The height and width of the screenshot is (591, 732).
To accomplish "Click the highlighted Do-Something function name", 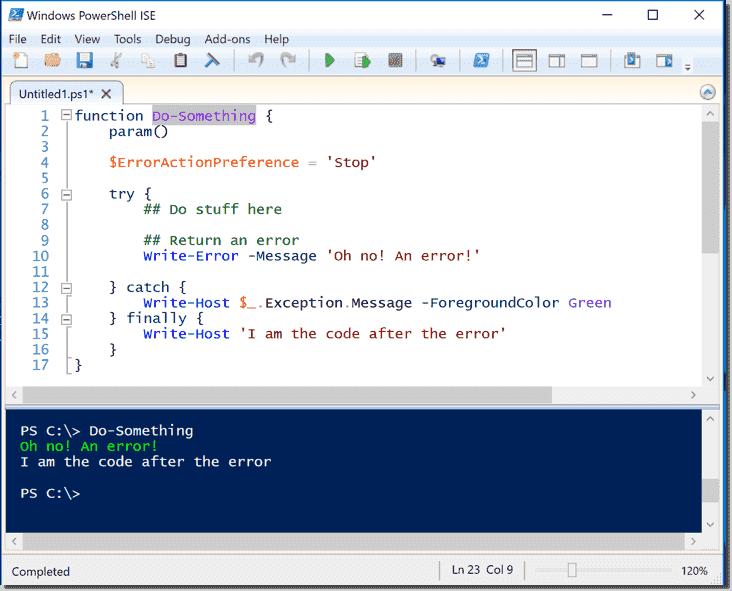I will point(204,116).
